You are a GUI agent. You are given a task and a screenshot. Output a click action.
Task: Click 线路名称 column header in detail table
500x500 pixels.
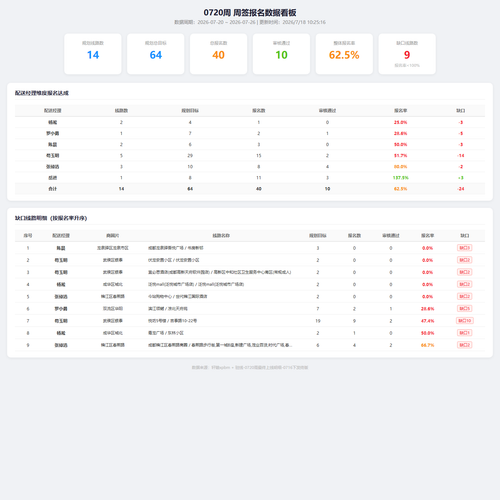pos(221,236)
